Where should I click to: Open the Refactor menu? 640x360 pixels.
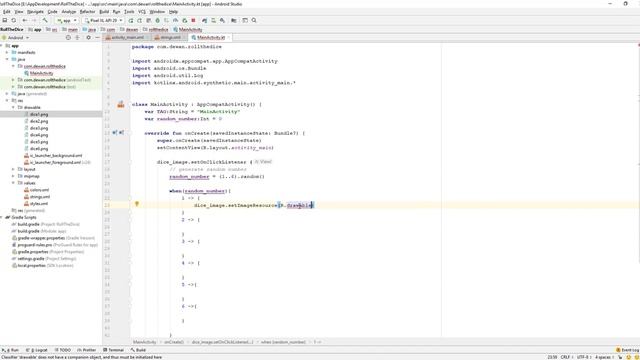(x=87, y=12)
